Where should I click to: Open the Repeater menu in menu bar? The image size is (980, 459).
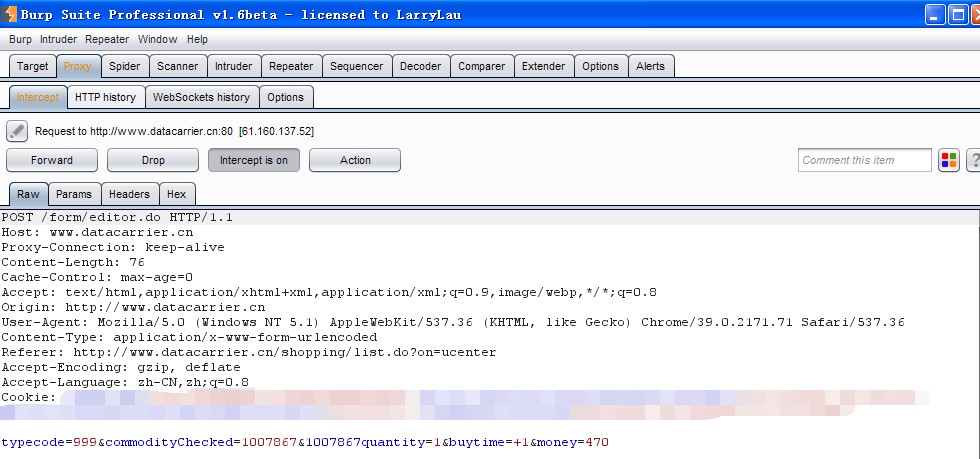[107, 39]
